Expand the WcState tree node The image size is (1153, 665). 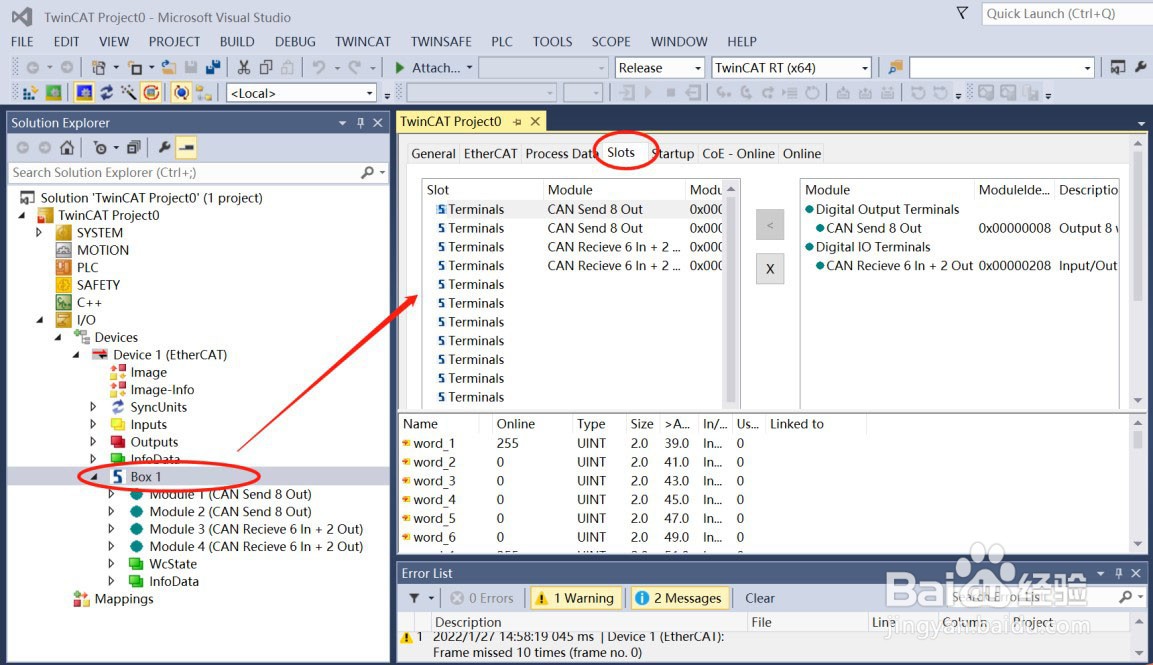pos(111,563)
